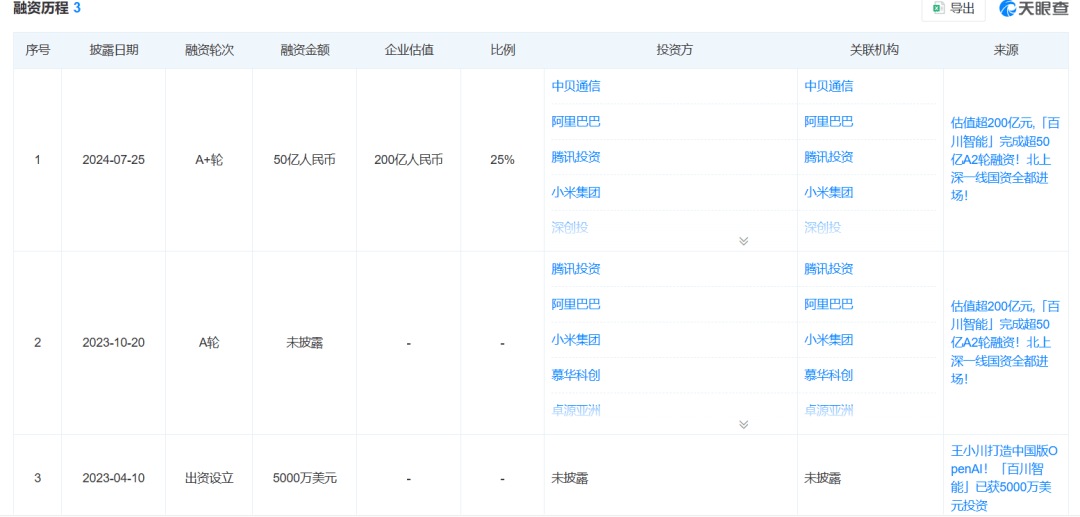Open investor 深创投 in A+轮 row
This screenshot has height=517, width=1080.
pyautogui.click(x=570, y=227)
